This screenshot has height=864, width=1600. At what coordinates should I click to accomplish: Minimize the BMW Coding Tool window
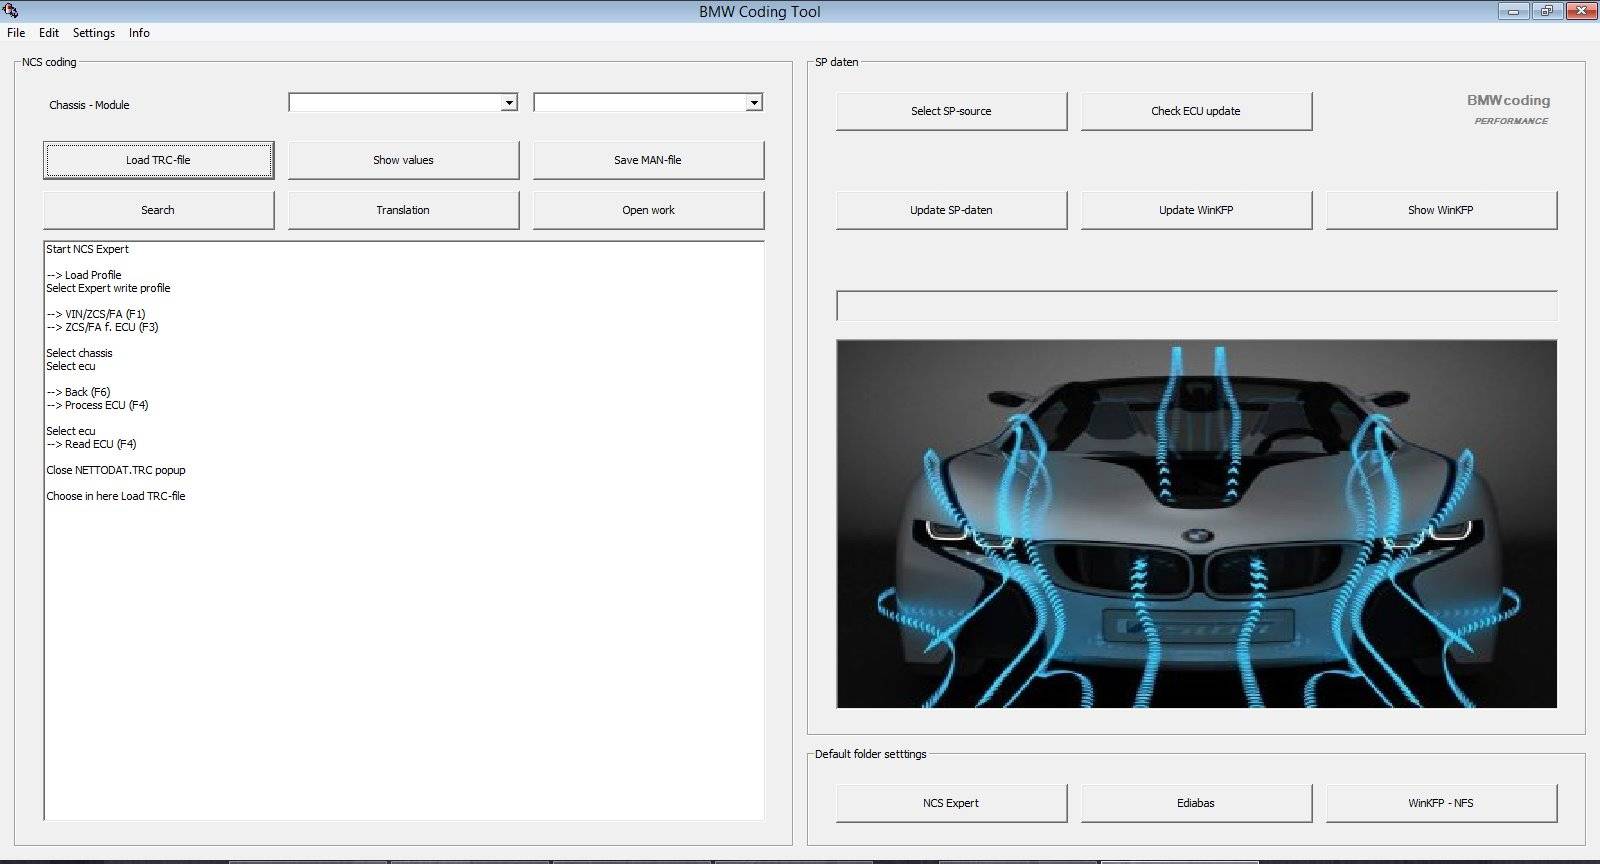pyautogui.click(x=1514, y=11)
